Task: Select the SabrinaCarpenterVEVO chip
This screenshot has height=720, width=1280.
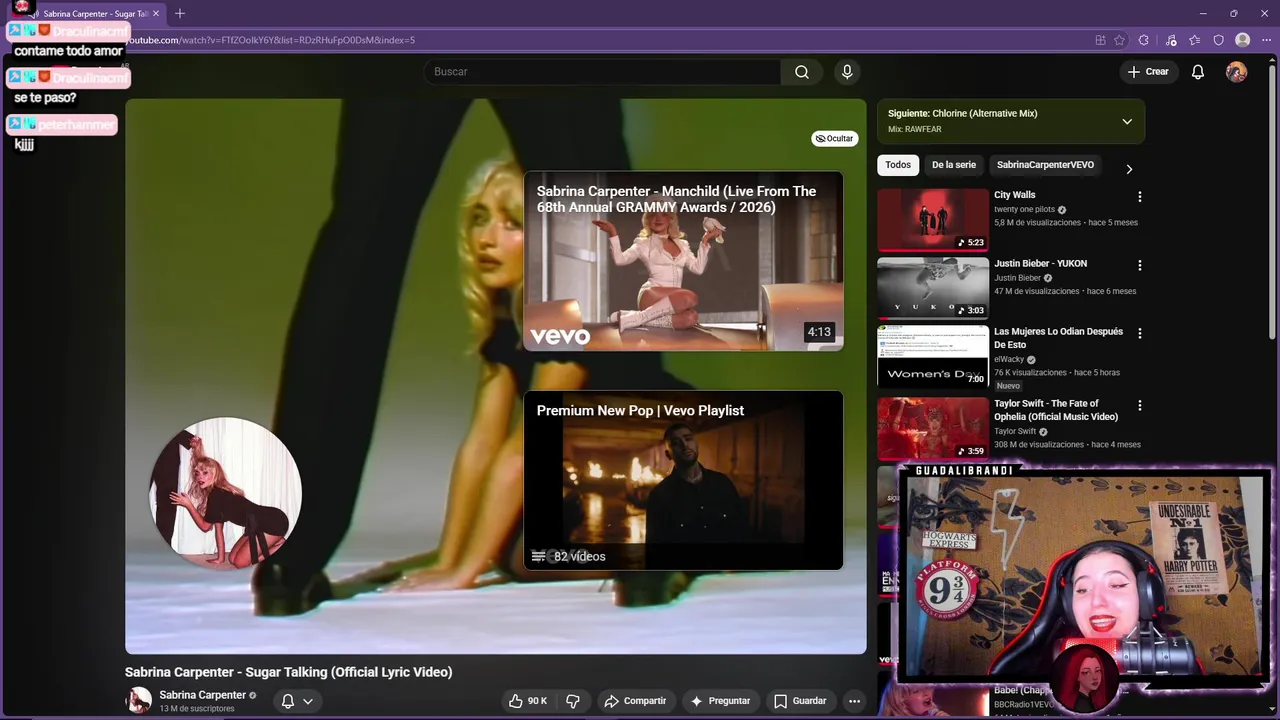Action: tap(1045, 165)
